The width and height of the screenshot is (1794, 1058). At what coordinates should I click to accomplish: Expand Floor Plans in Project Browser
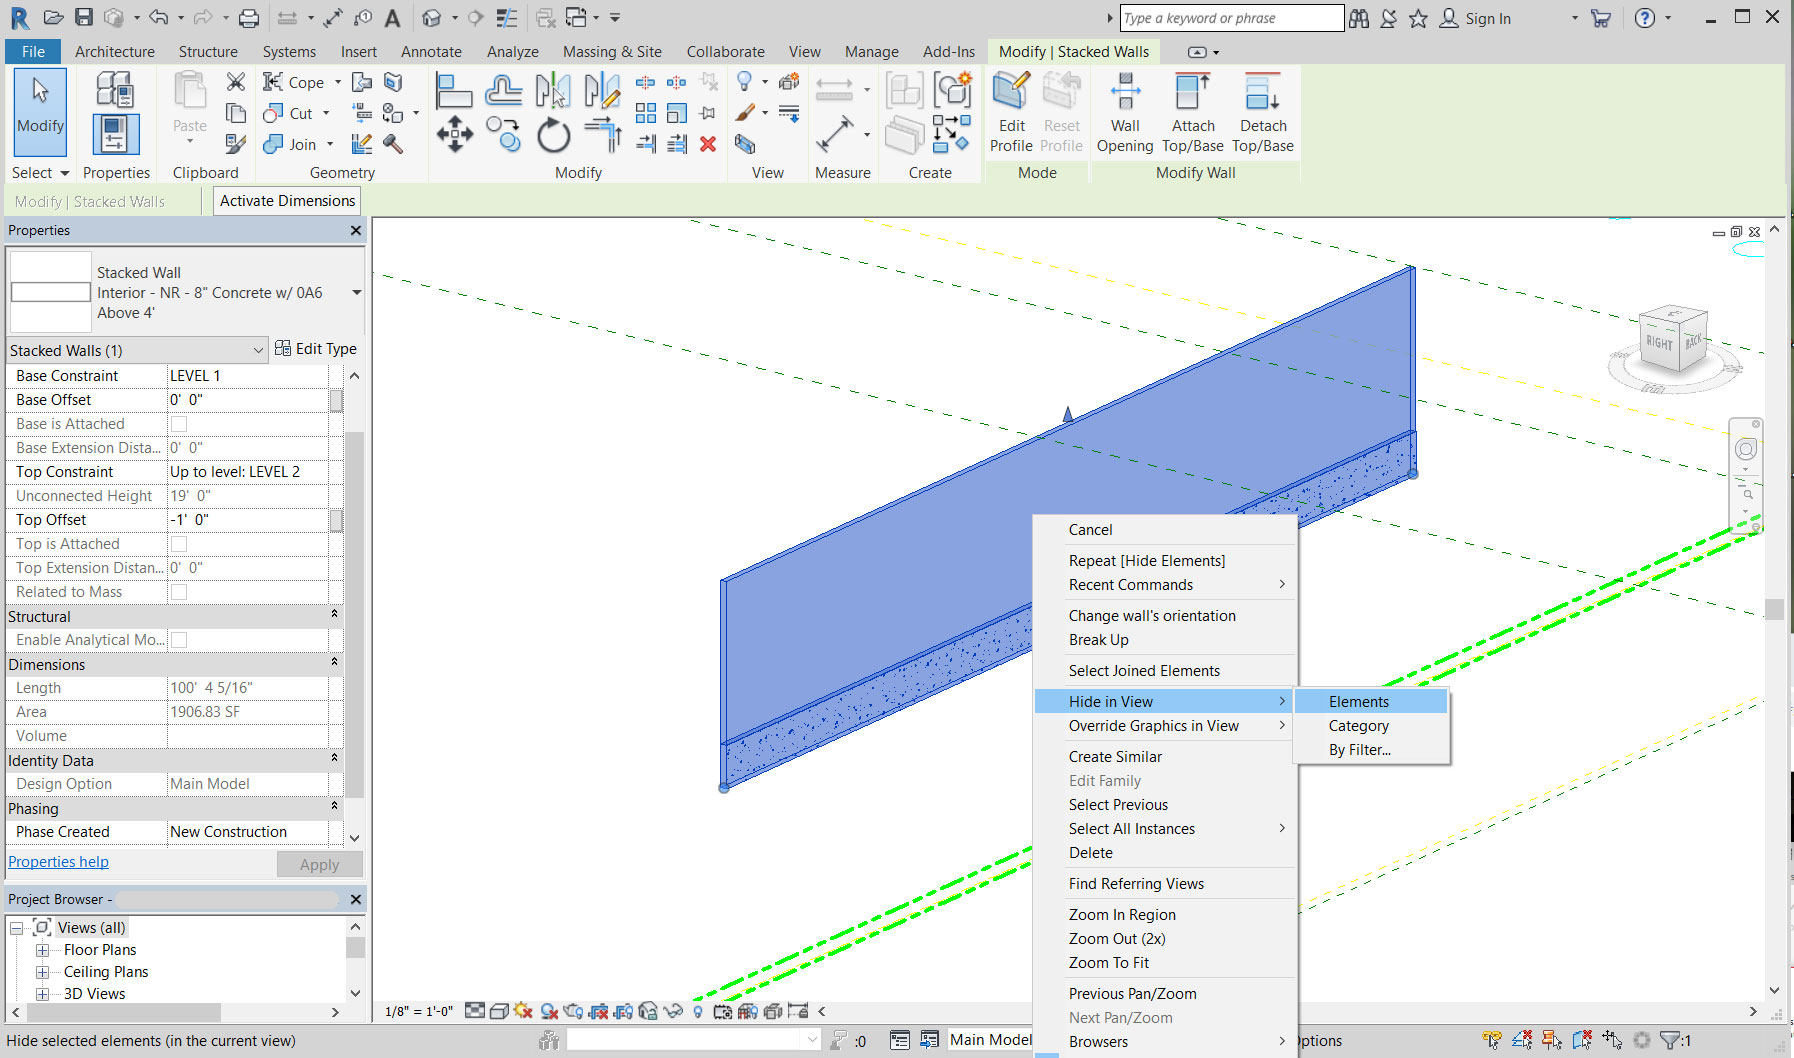tap(43, 949)
